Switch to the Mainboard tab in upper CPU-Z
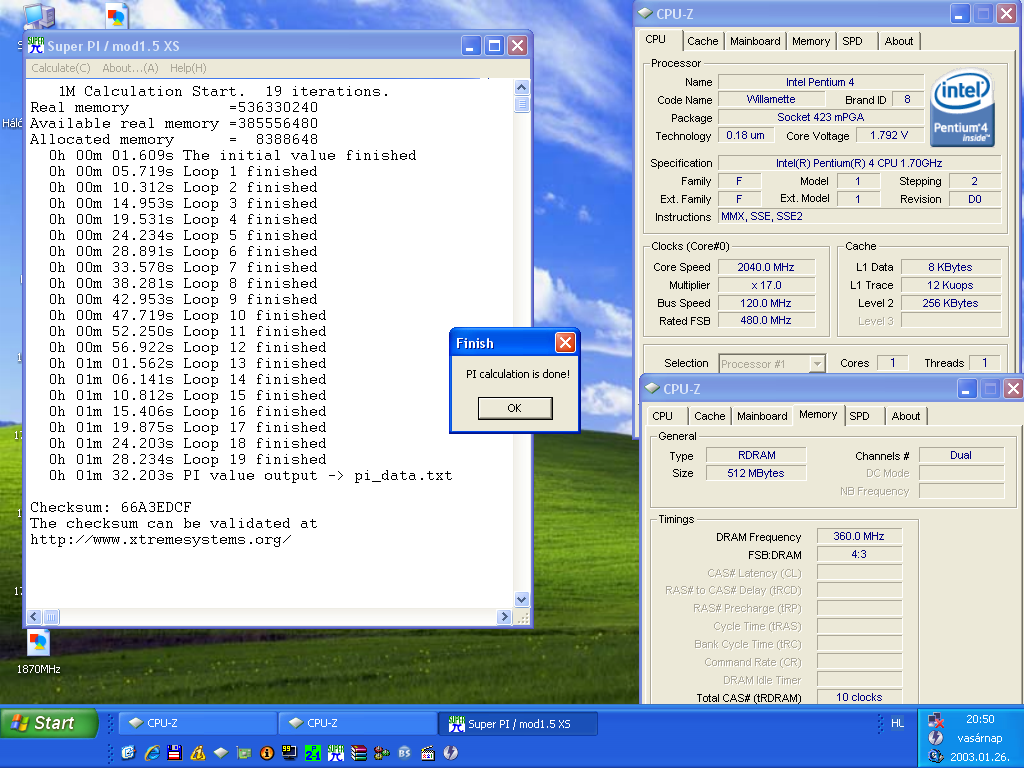 click(x=755, y=41)
